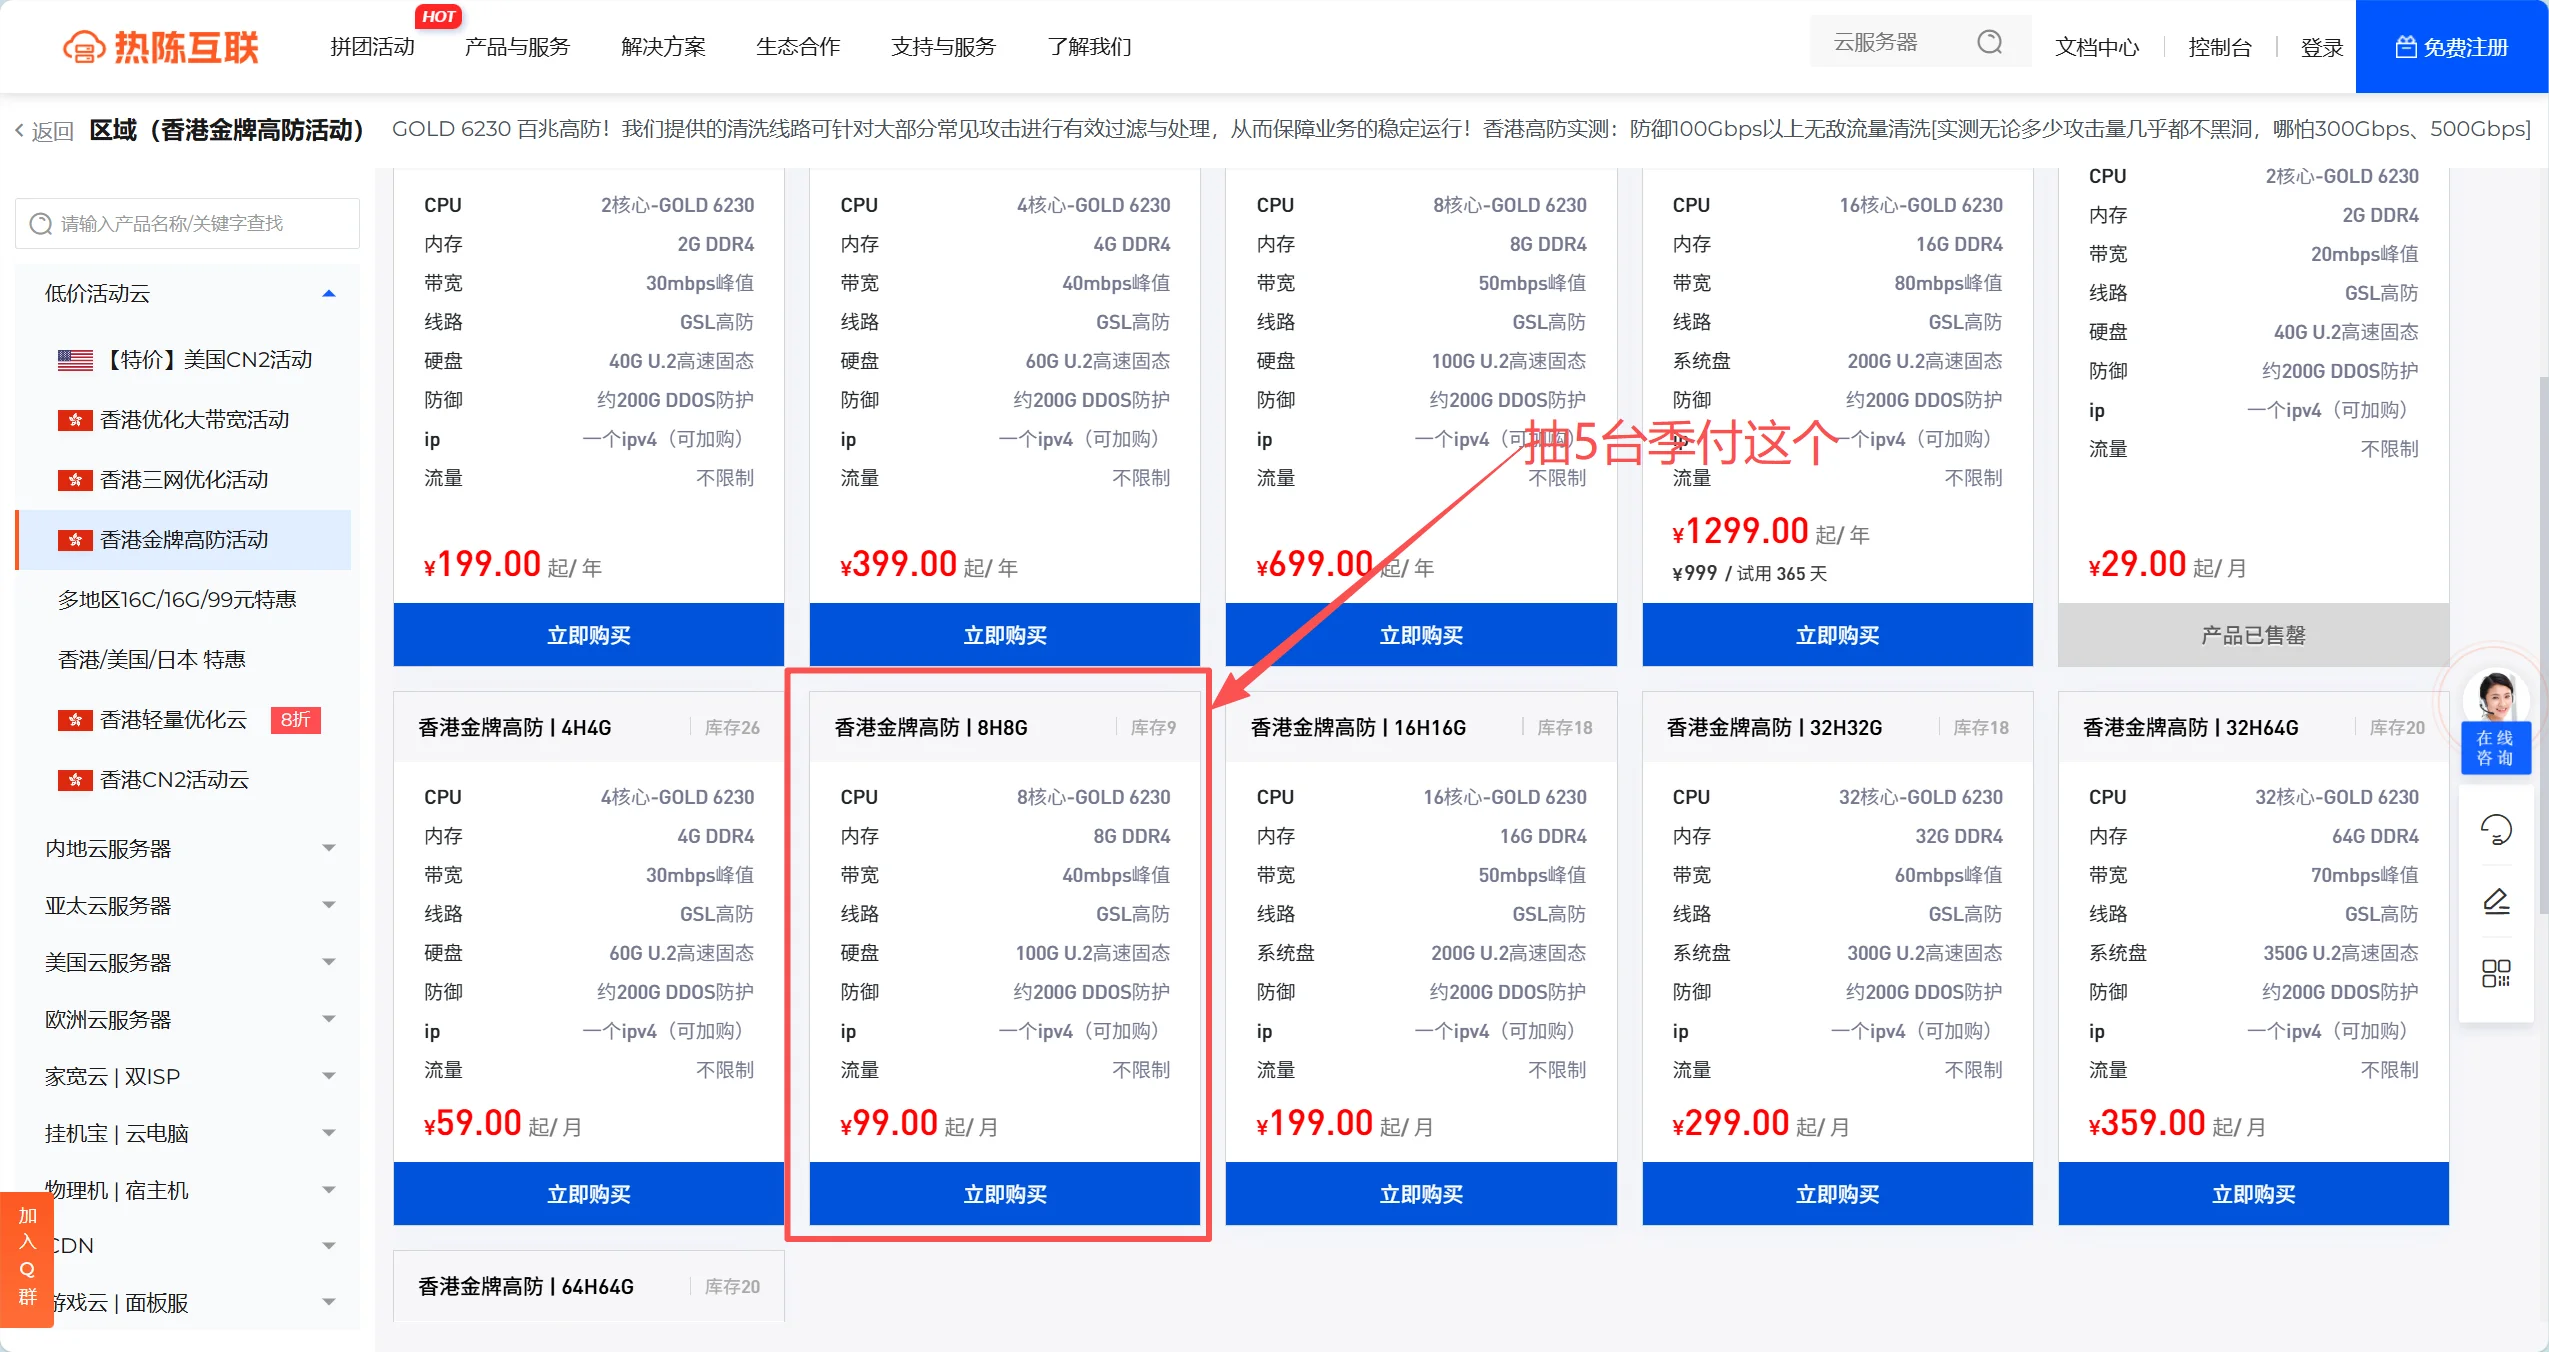Expand the CDN category
The width and height of the screenshot is (2549, 1352).
pos(328,1246)
